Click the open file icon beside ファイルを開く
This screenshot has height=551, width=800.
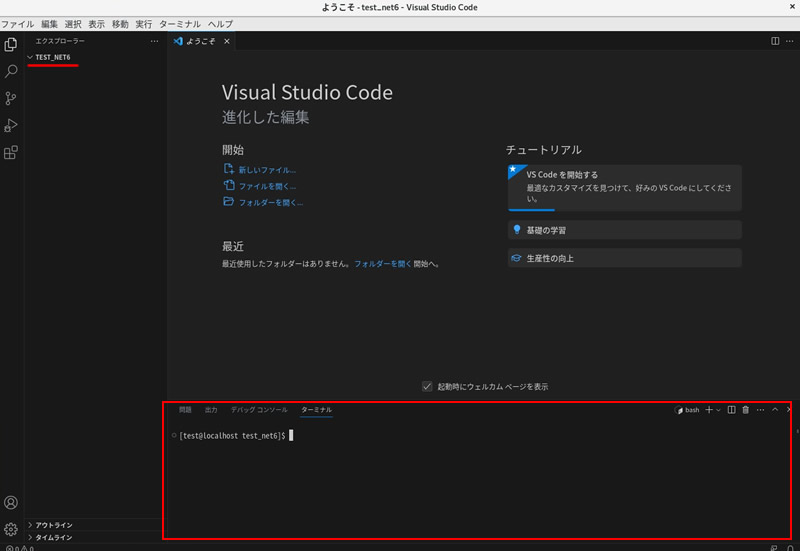tap(229, 185)
